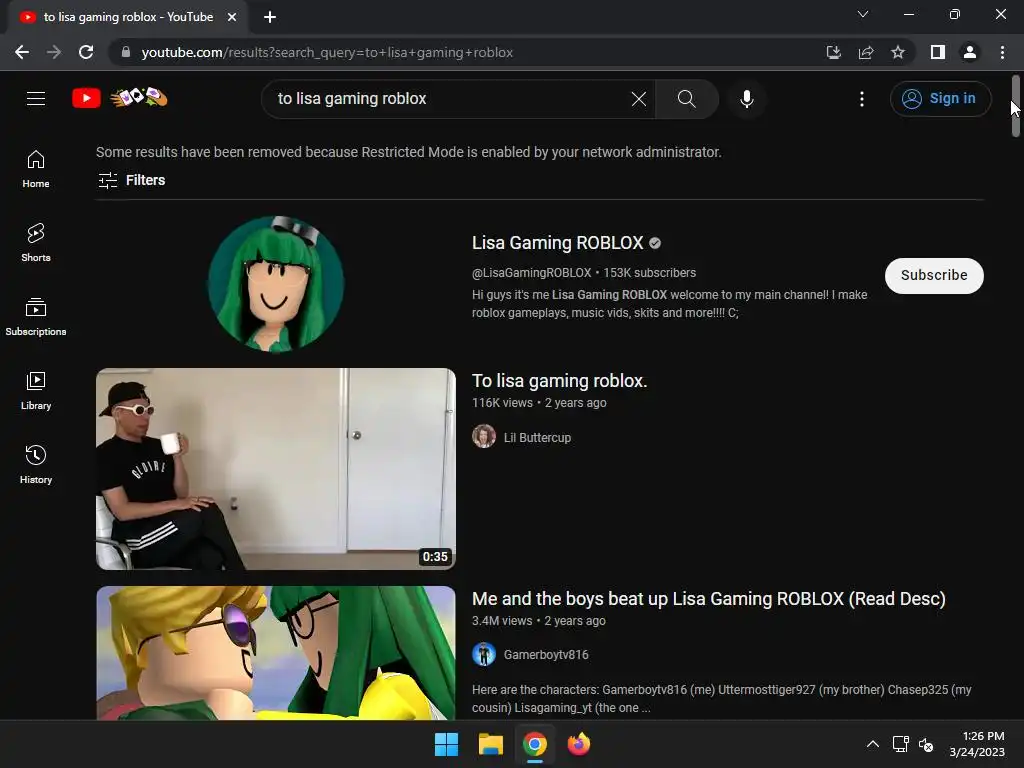The height and width of the screenshot is (768, 1024).
Task: Reload the page with the refresh icon
Action: point(86,52)
